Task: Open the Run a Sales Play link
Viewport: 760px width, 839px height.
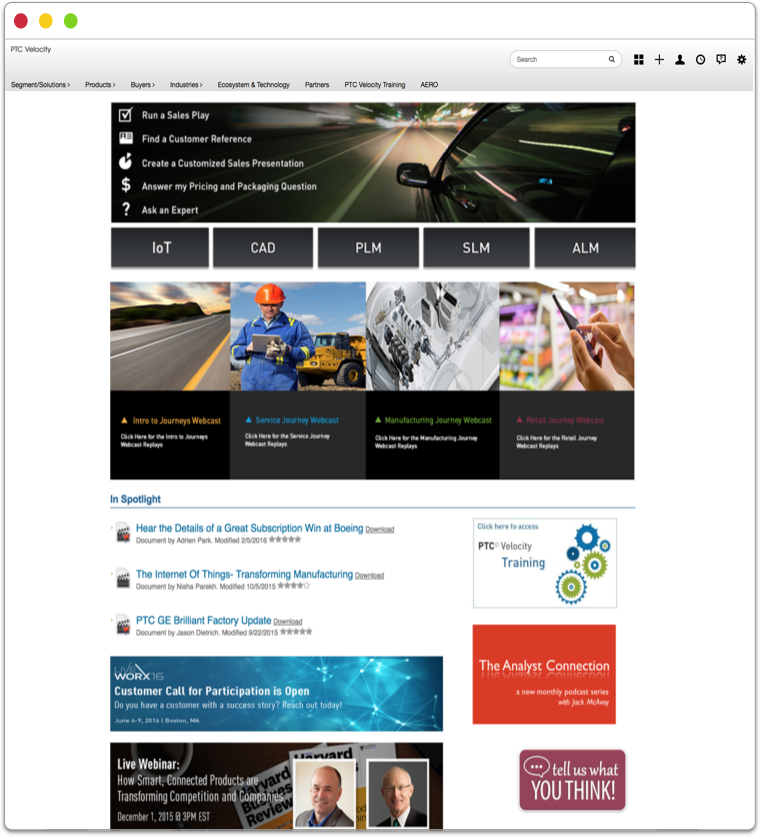Action: tap(176, 115)
